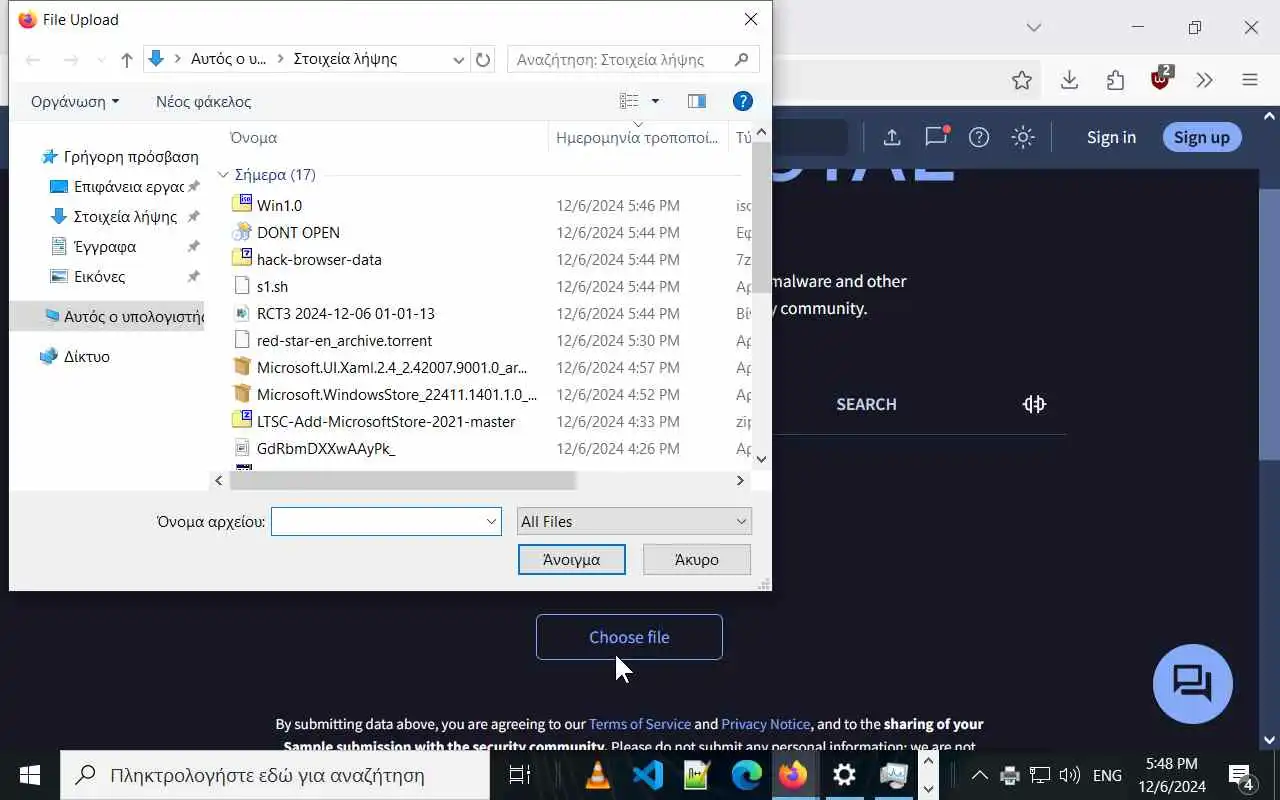The height and width of the screenshot is (800, 1280).
Task: Open notifications speech bubble icon
Action: tap(936, 137)
